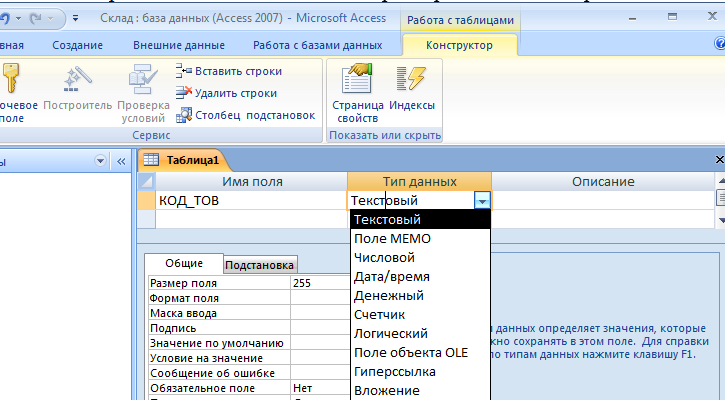Choose Поле МЕМО data type
Viewport: 725px width, 400px height.
[x=420, y=239]
